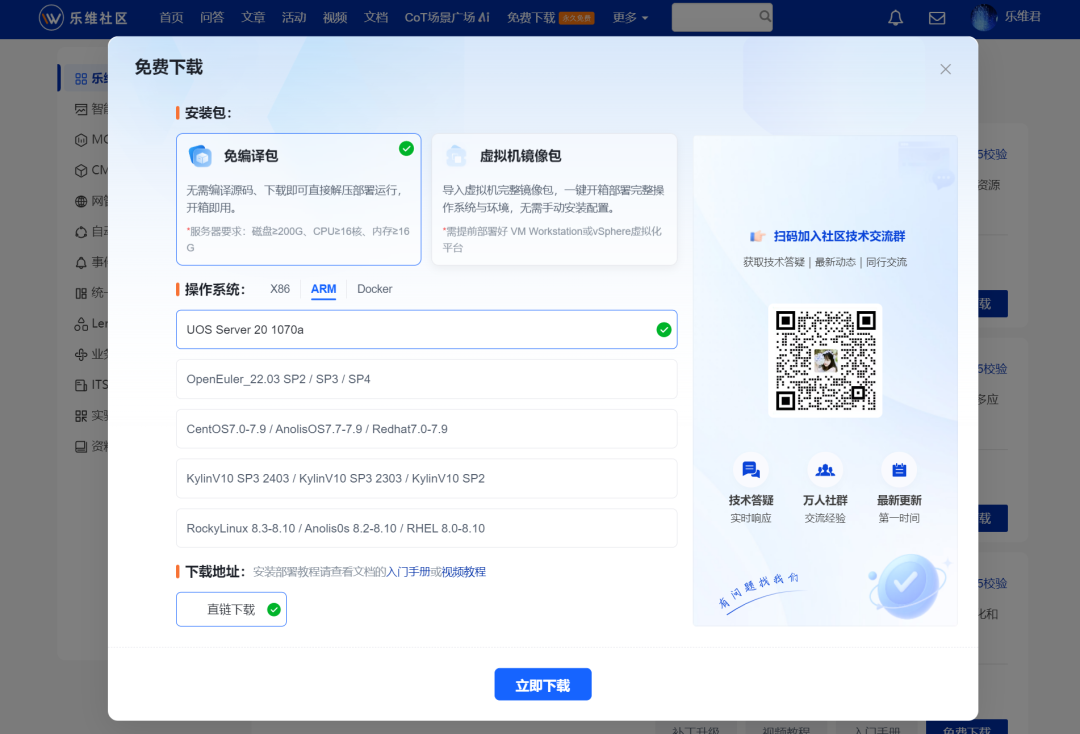Click the sidebar 实 grid icon
This screenshot has height=734, width=1080.
pyautogui.click(x=81, y=416)
